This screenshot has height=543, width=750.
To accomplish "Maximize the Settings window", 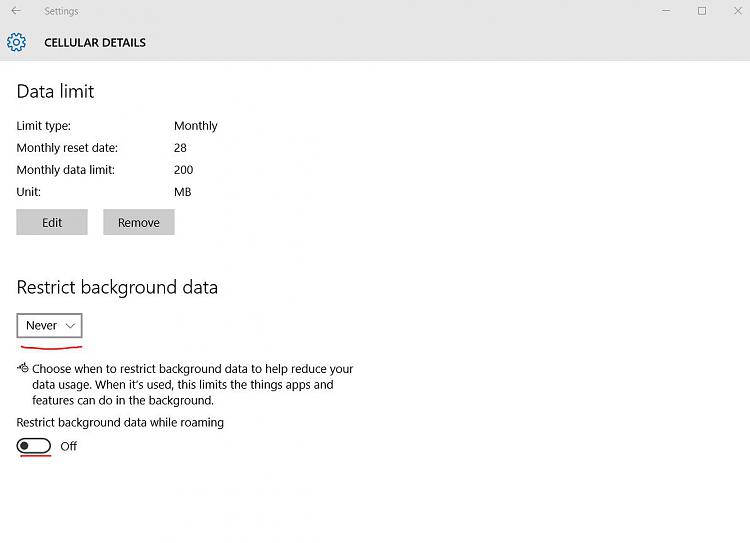I will (x=702, y=11).
